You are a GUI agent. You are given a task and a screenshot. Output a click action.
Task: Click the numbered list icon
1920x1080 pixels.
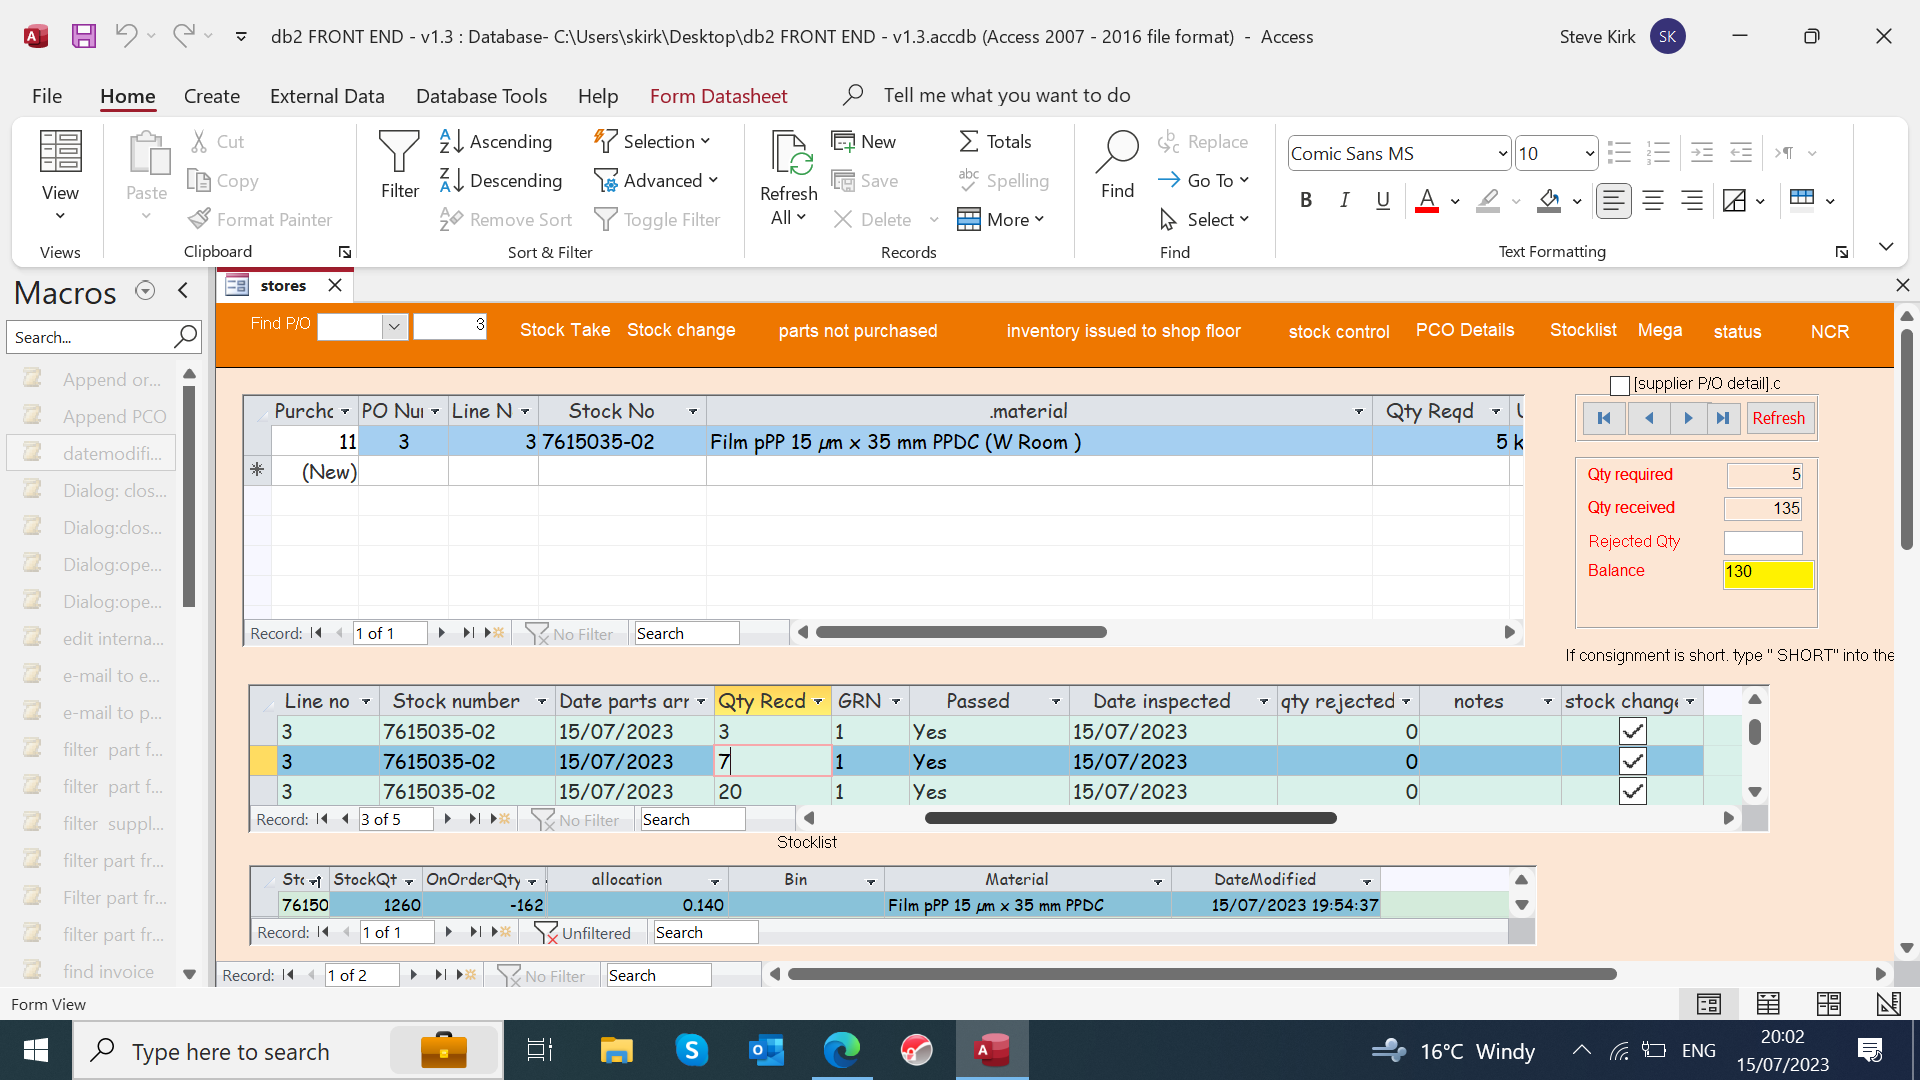[x=1658, y=153]
